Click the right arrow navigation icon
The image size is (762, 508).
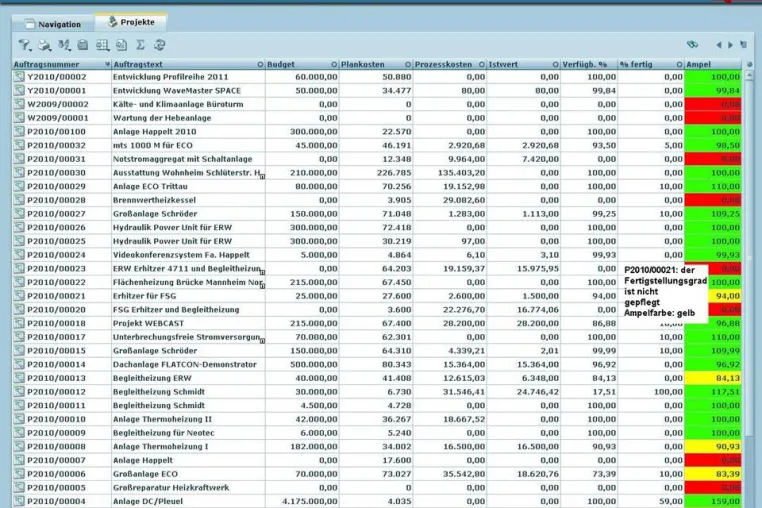pos(730,45)
